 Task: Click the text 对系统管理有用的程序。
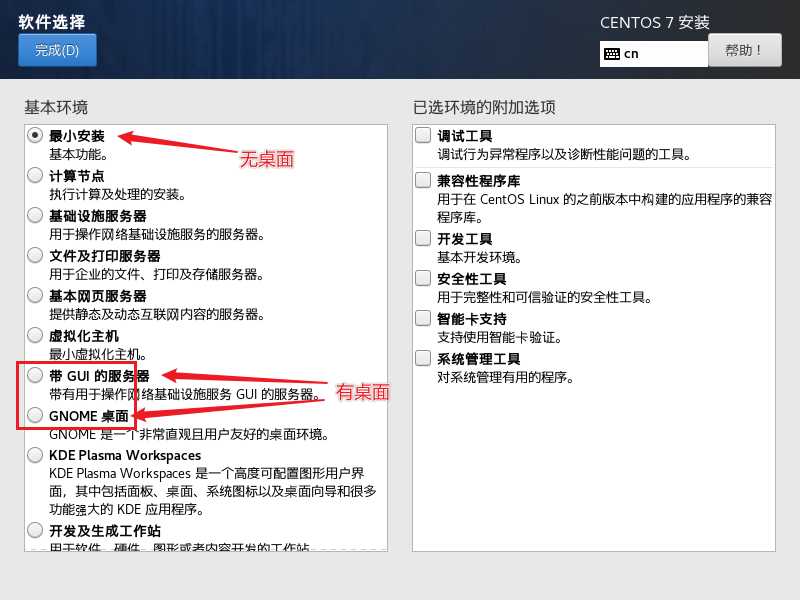point(506,378)
